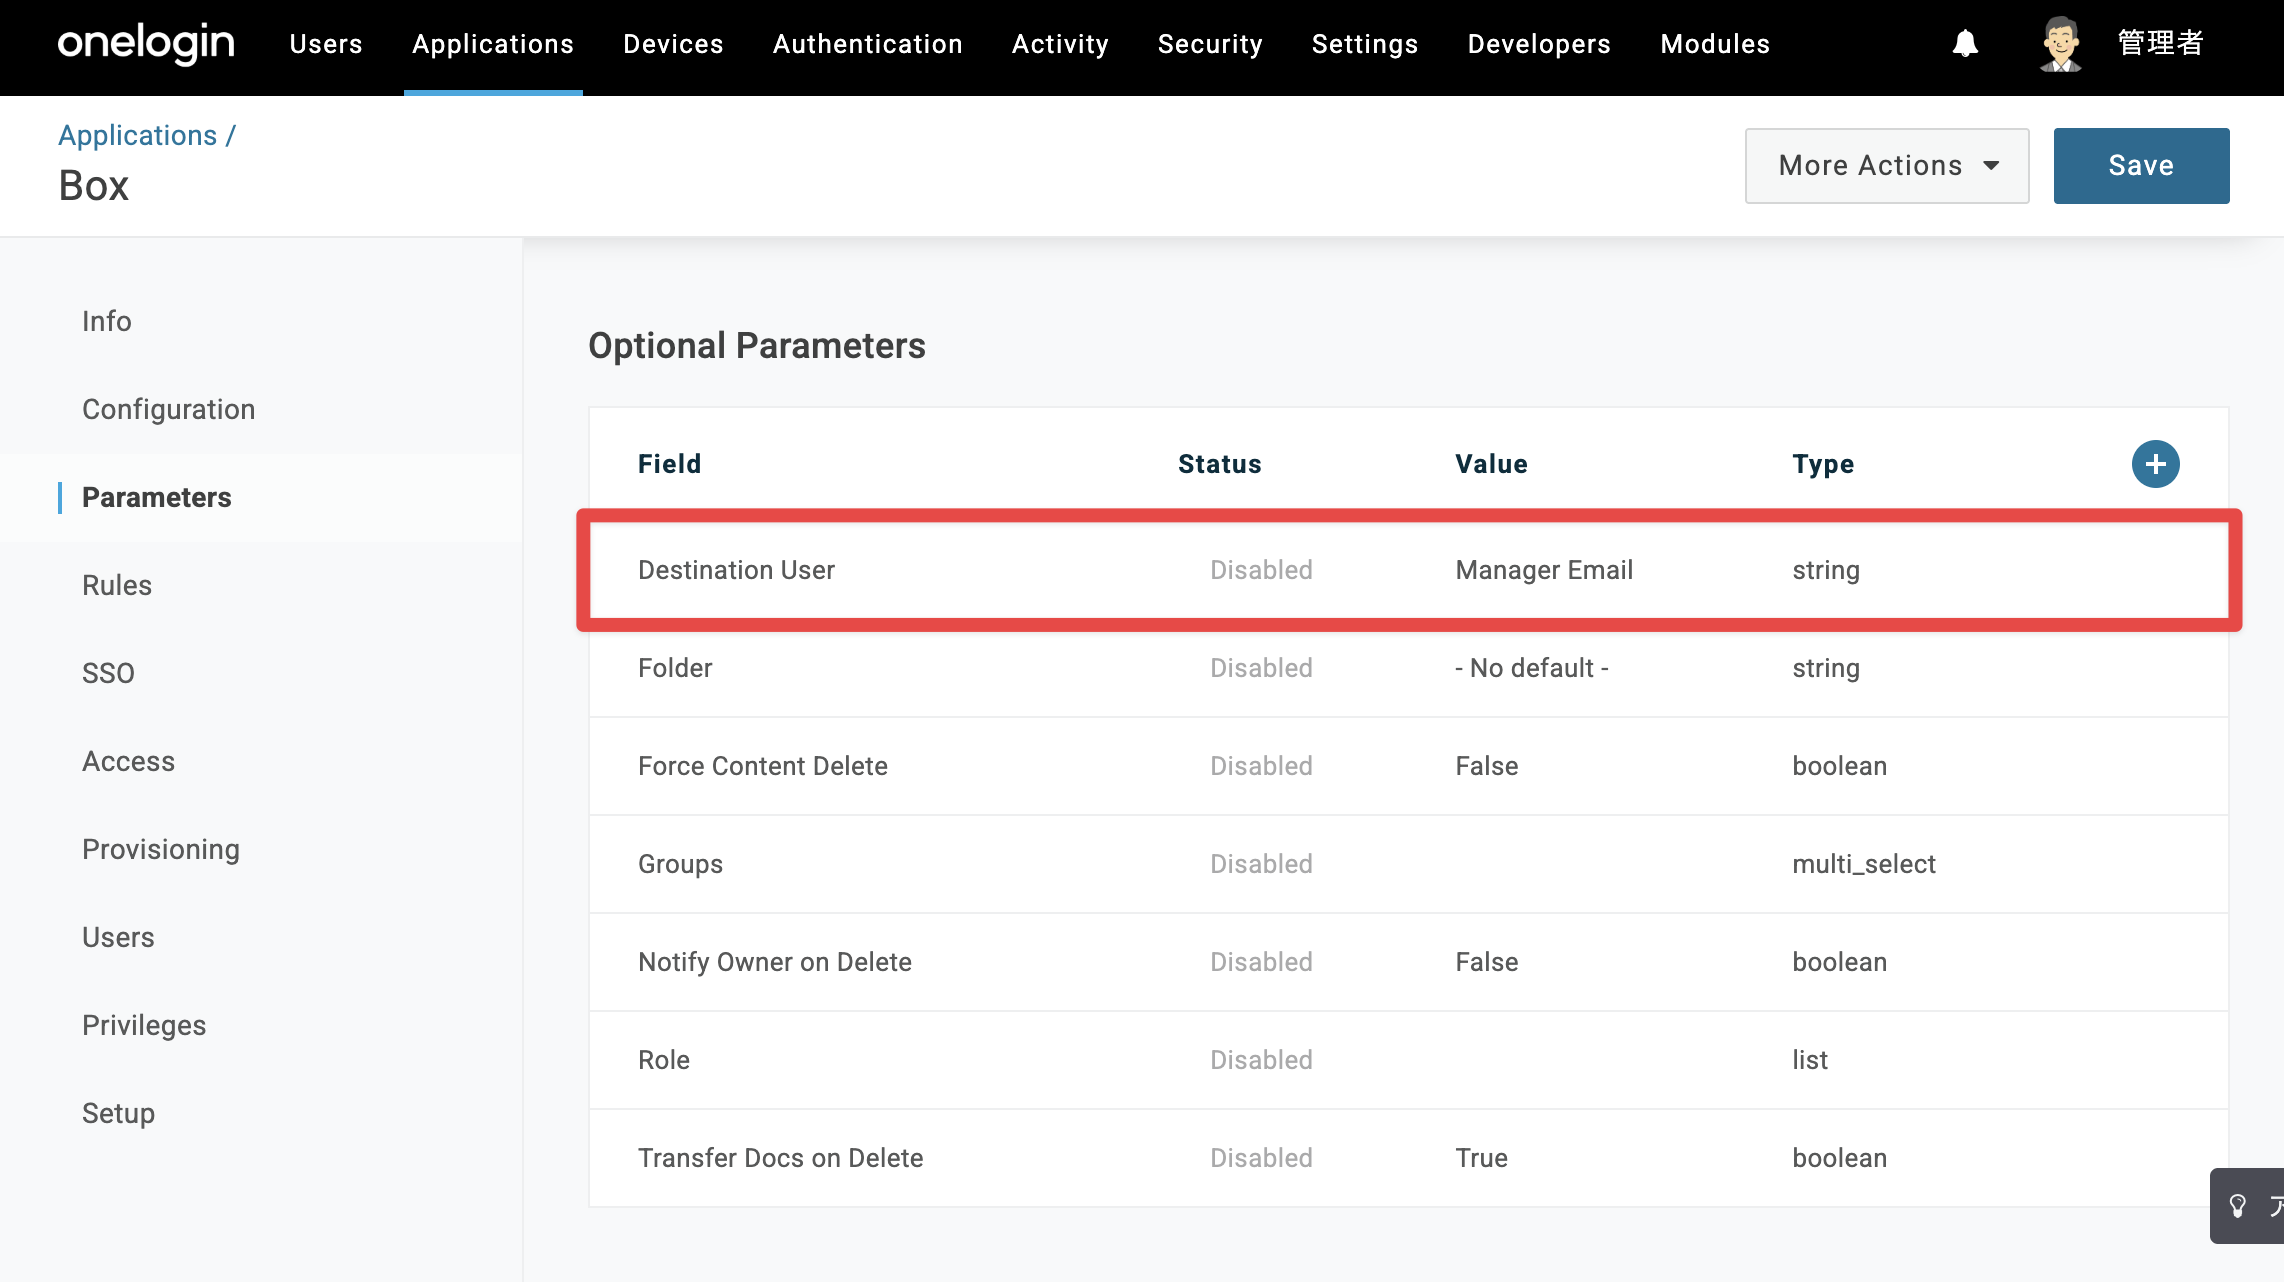Click the Type column header
Image resolution: width=2284 pixels, height=1282 pixels.
(x=1823, y=464)
